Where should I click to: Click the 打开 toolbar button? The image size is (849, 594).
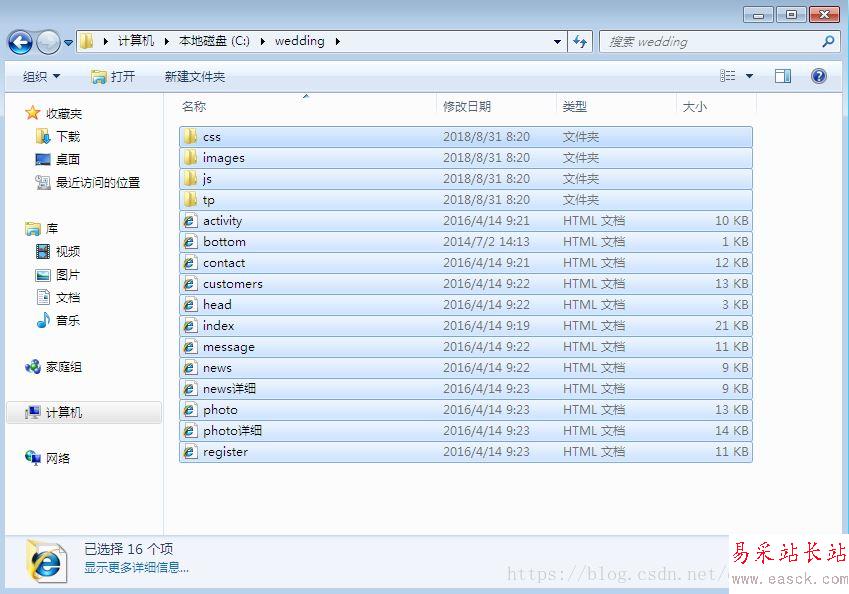(x=113, y=76)
